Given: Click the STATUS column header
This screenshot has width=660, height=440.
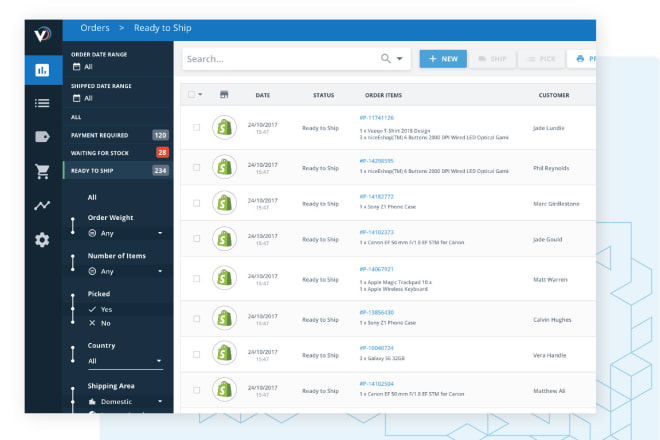Looking at the screenshot, I should point(323,95).
